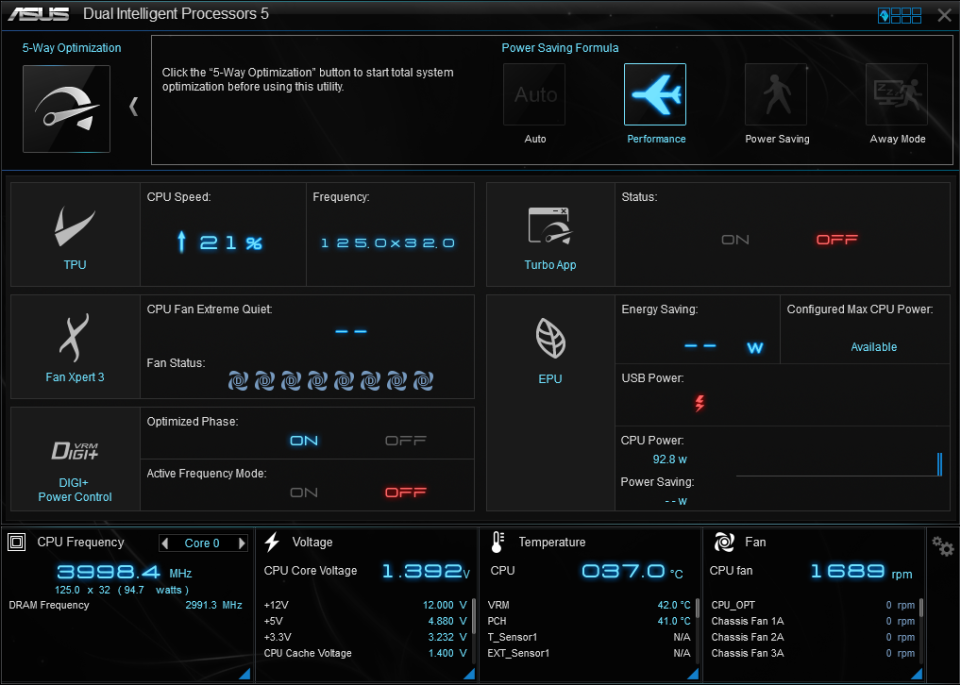Click the PCH 41.0 °C row
This screenshot has width=960, height=685.
589,621
